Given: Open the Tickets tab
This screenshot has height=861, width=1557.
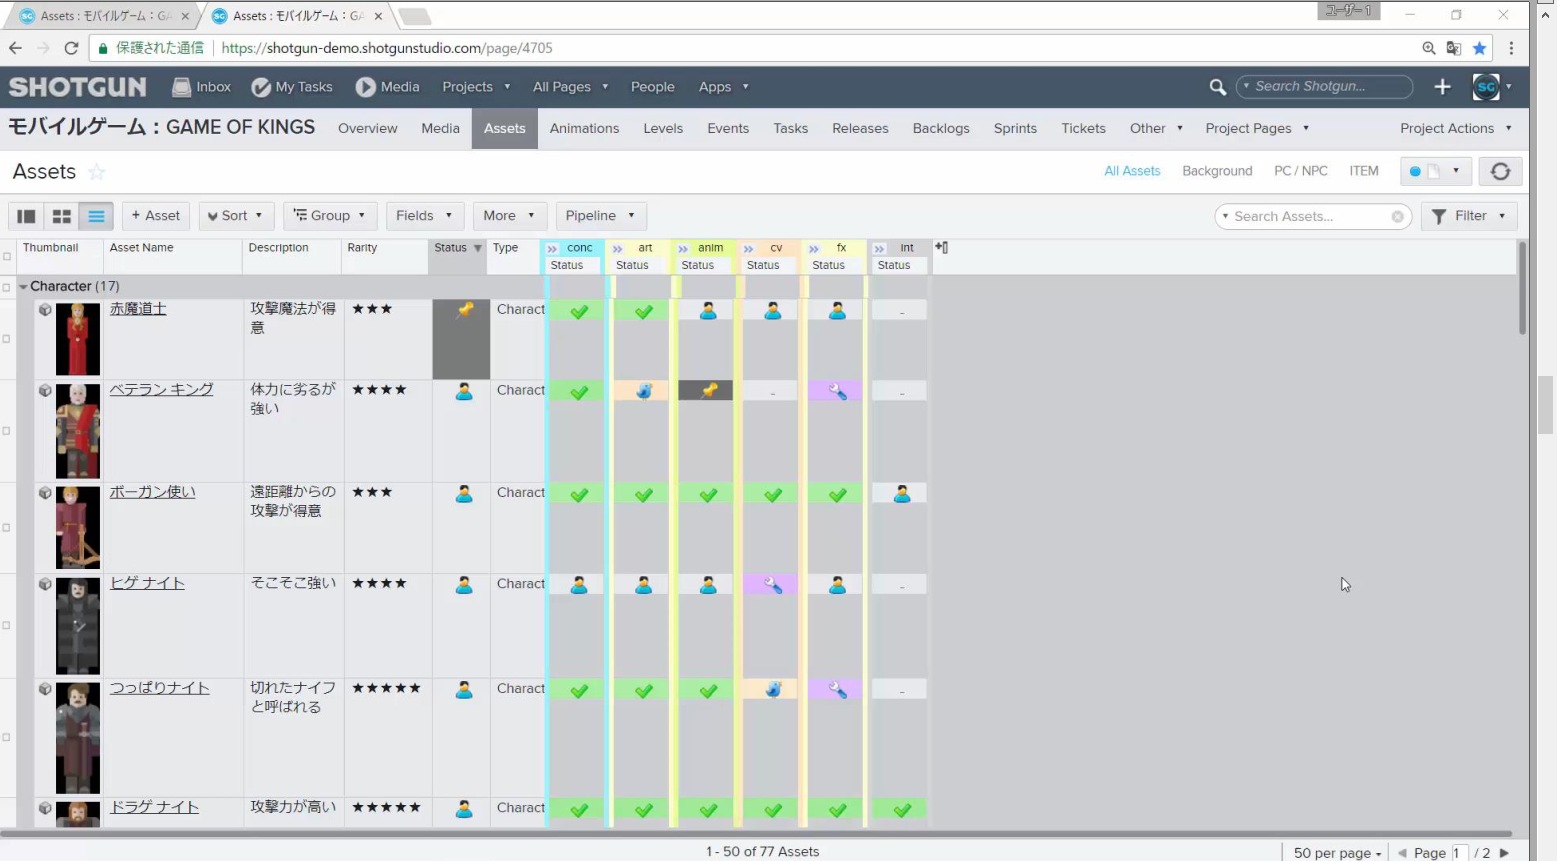Looking at the screenshot, I should point(1083,129).
